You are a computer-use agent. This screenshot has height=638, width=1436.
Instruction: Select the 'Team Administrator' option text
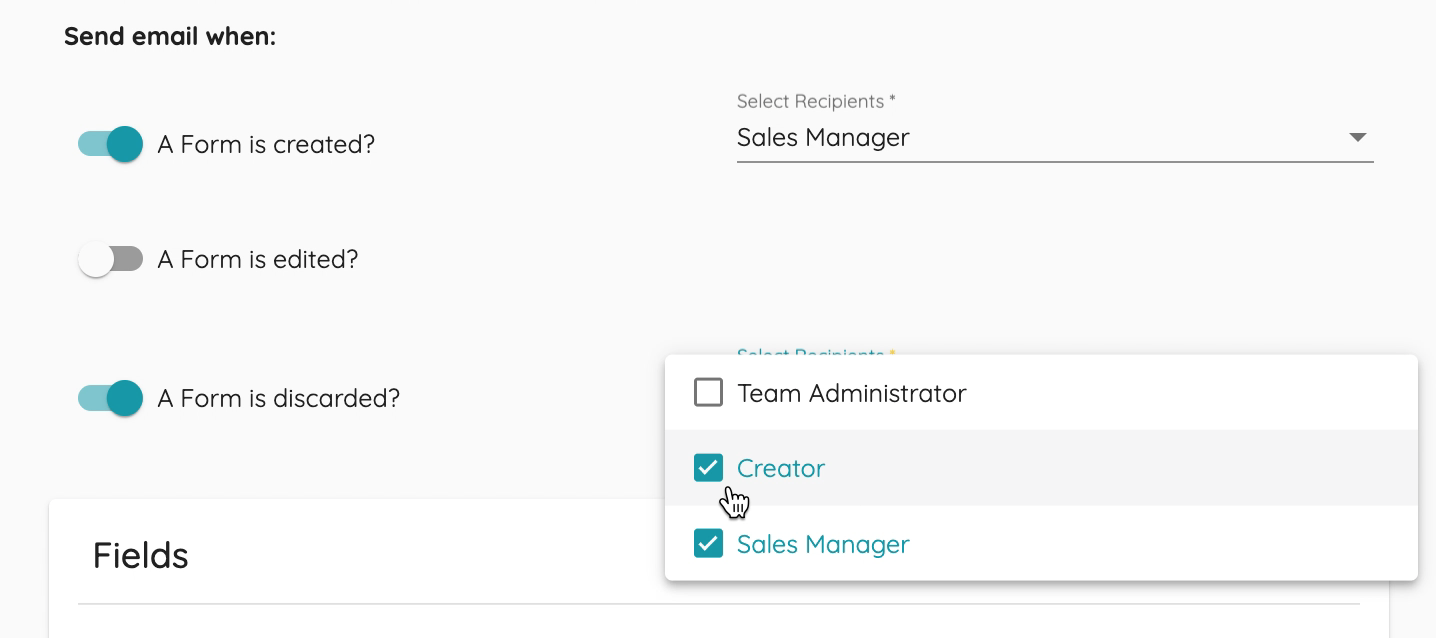coord(852,393)
